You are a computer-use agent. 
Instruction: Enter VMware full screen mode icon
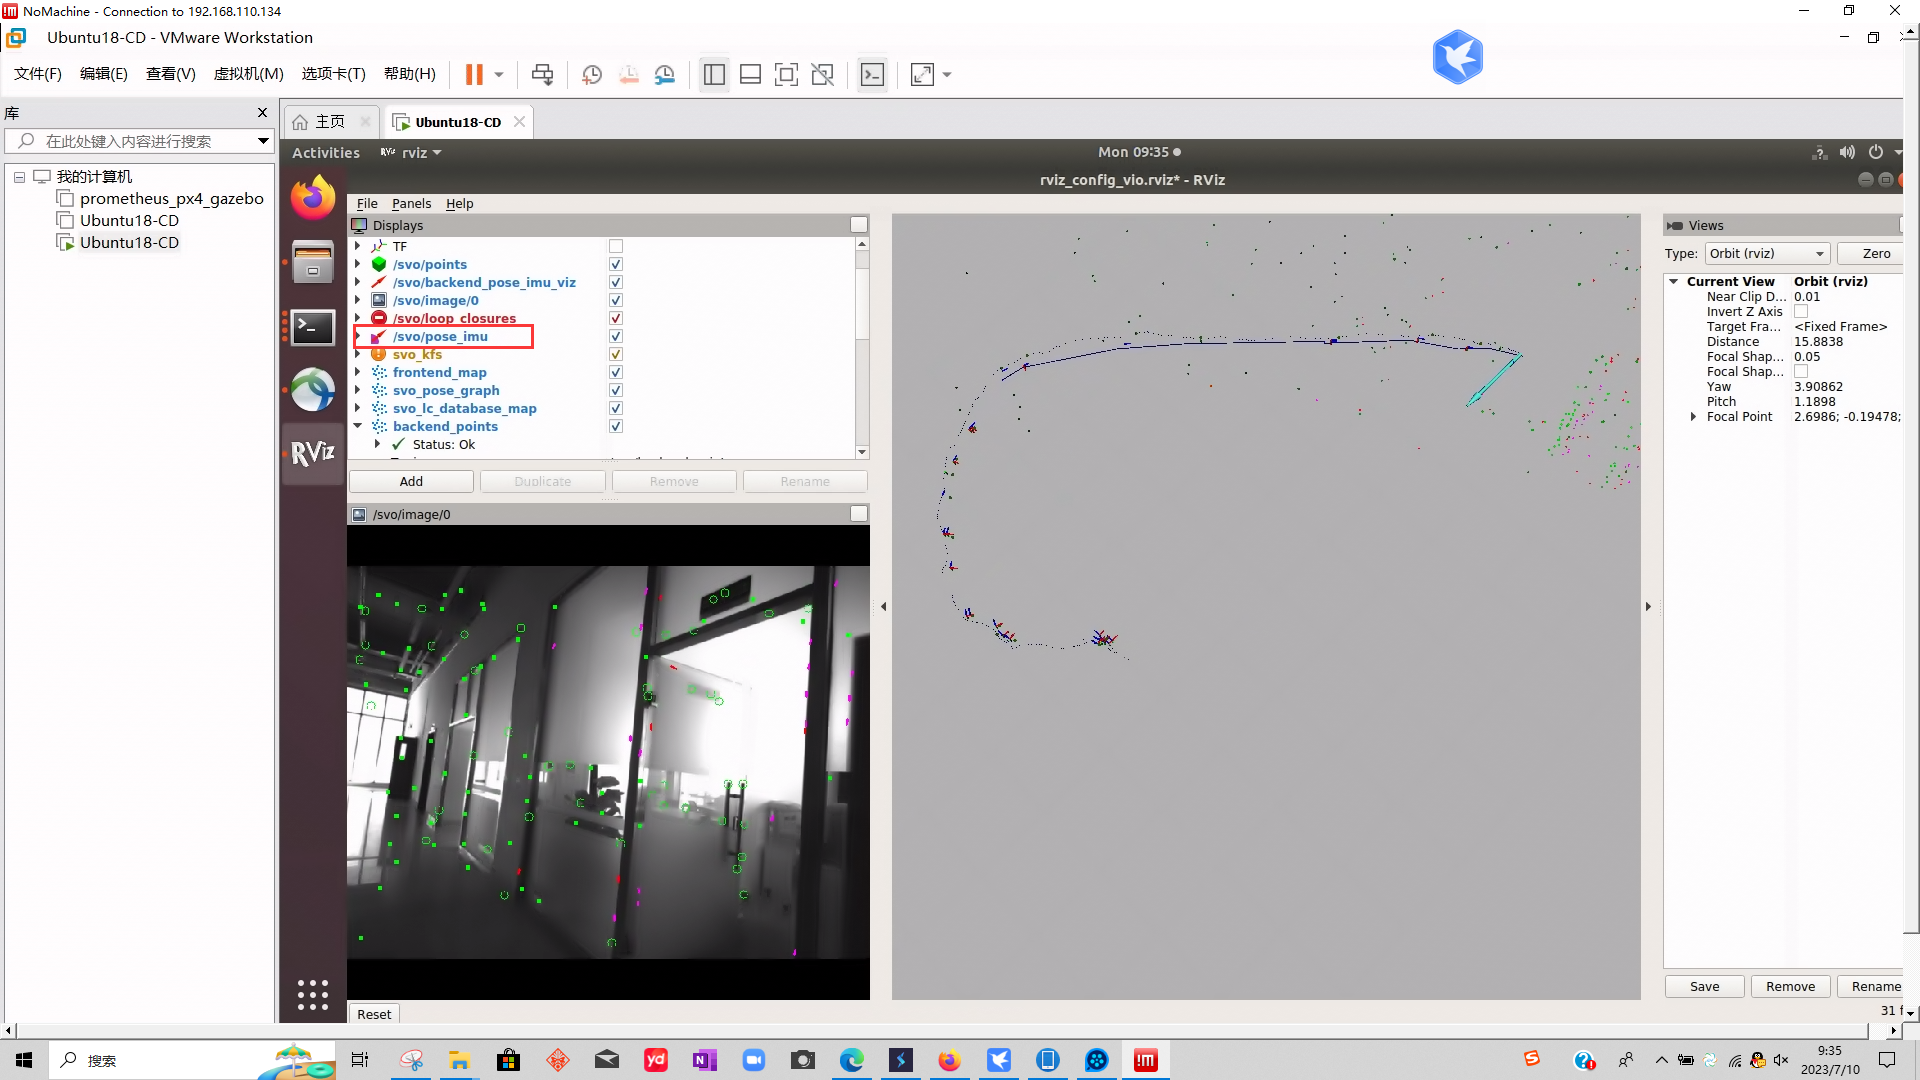[786, 74]
